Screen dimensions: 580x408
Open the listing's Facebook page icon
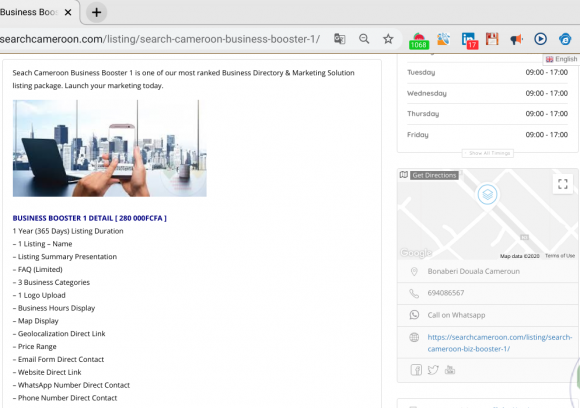416,370
